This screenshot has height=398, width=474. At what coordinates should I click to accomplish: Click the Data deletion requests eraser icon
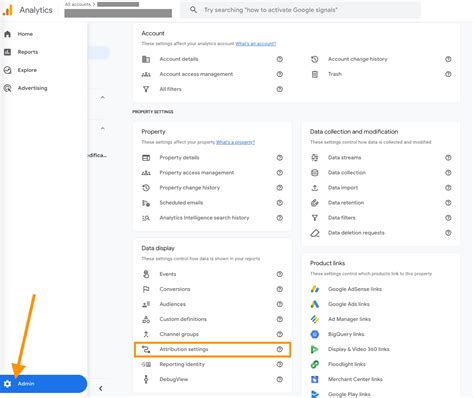(315, 233)
